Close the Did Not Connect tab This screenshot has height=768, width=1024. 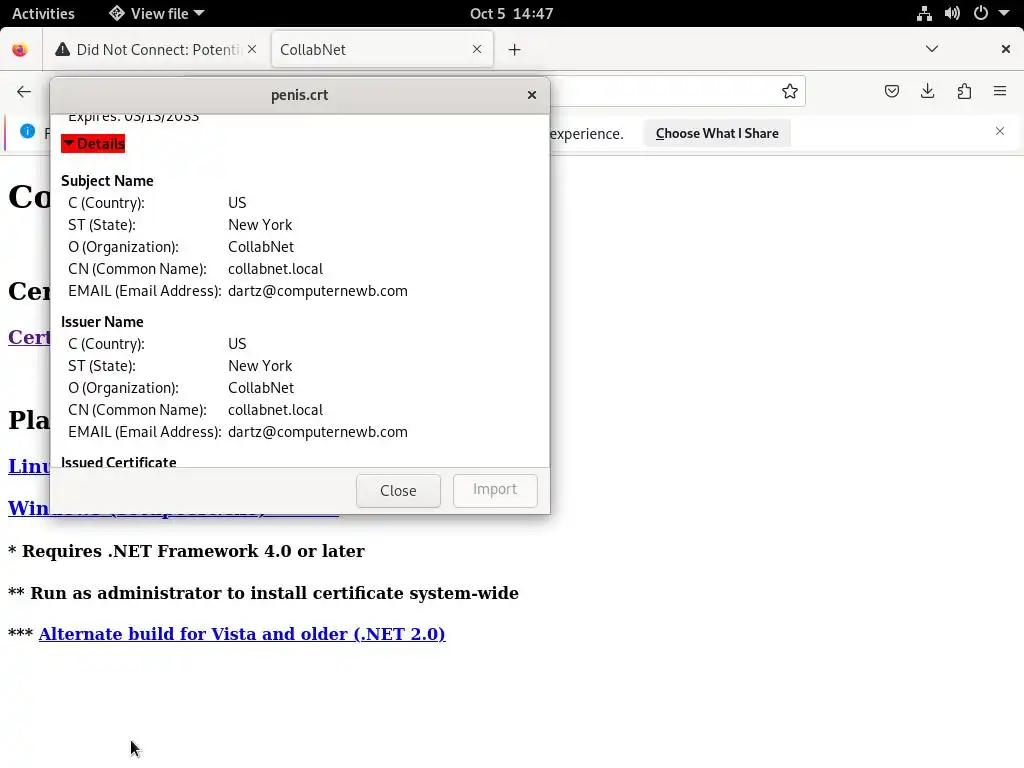pos(252,50)
